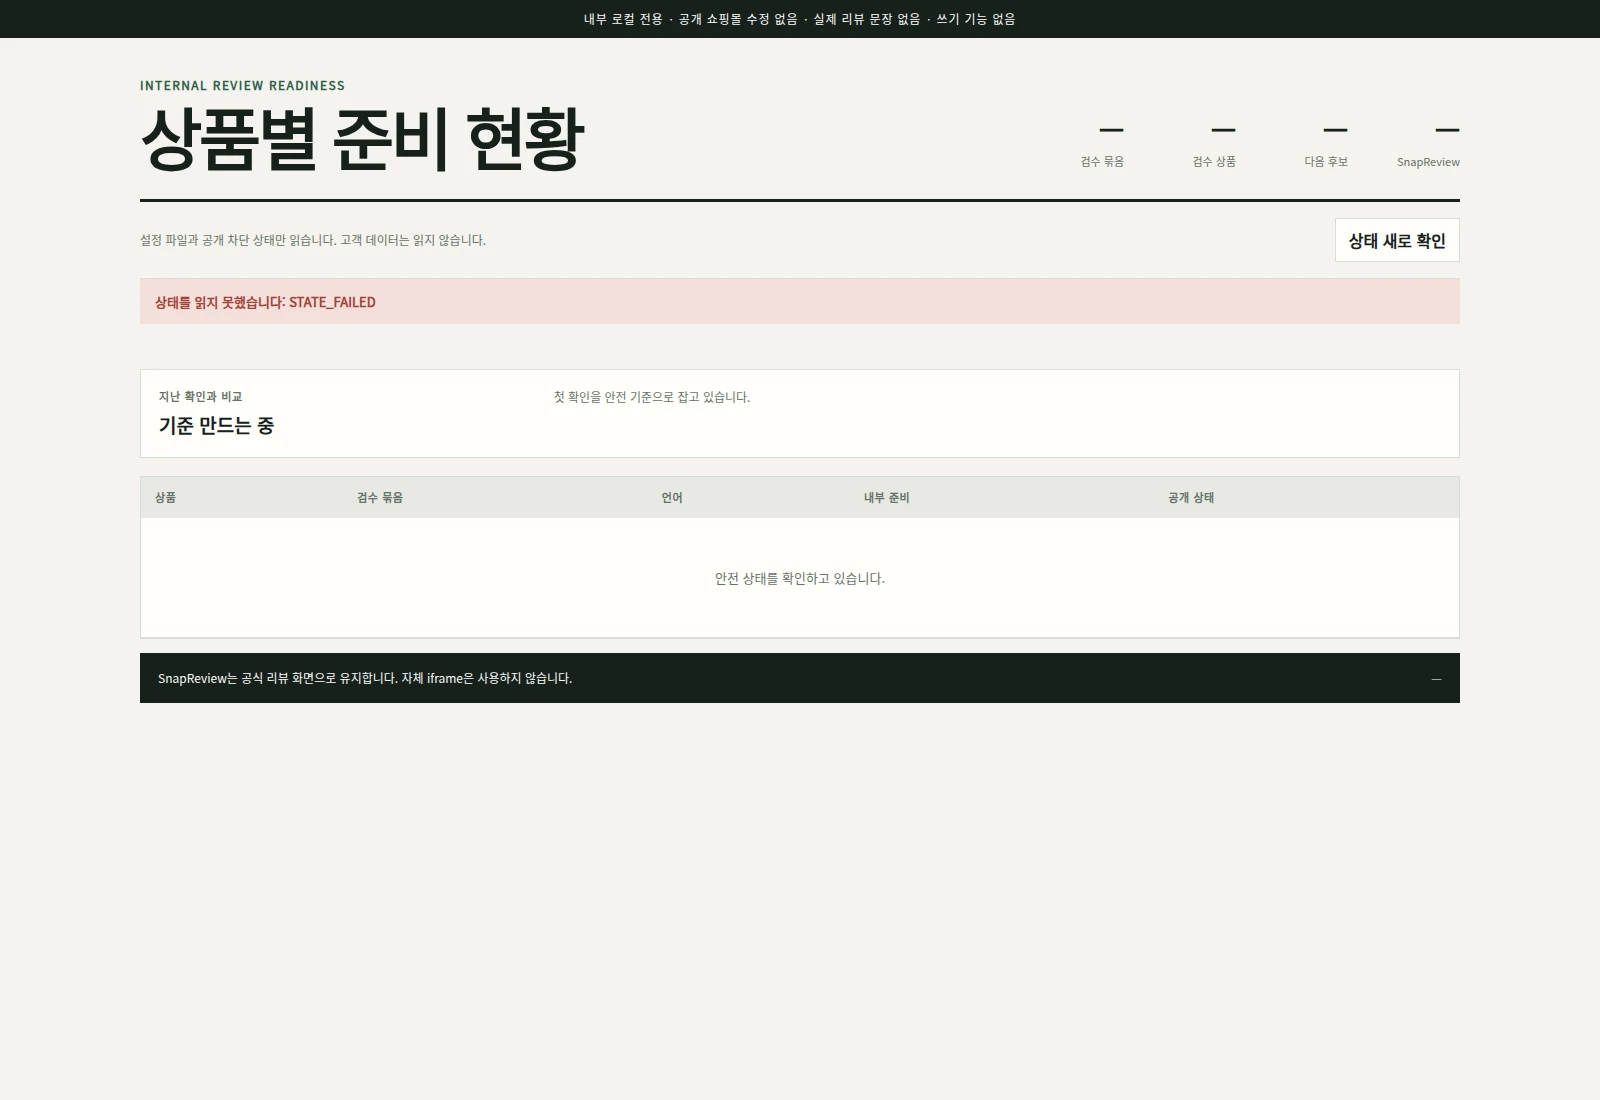
Task: Click the 상품별 준비 현황 page title
Action: click(362, 139)
